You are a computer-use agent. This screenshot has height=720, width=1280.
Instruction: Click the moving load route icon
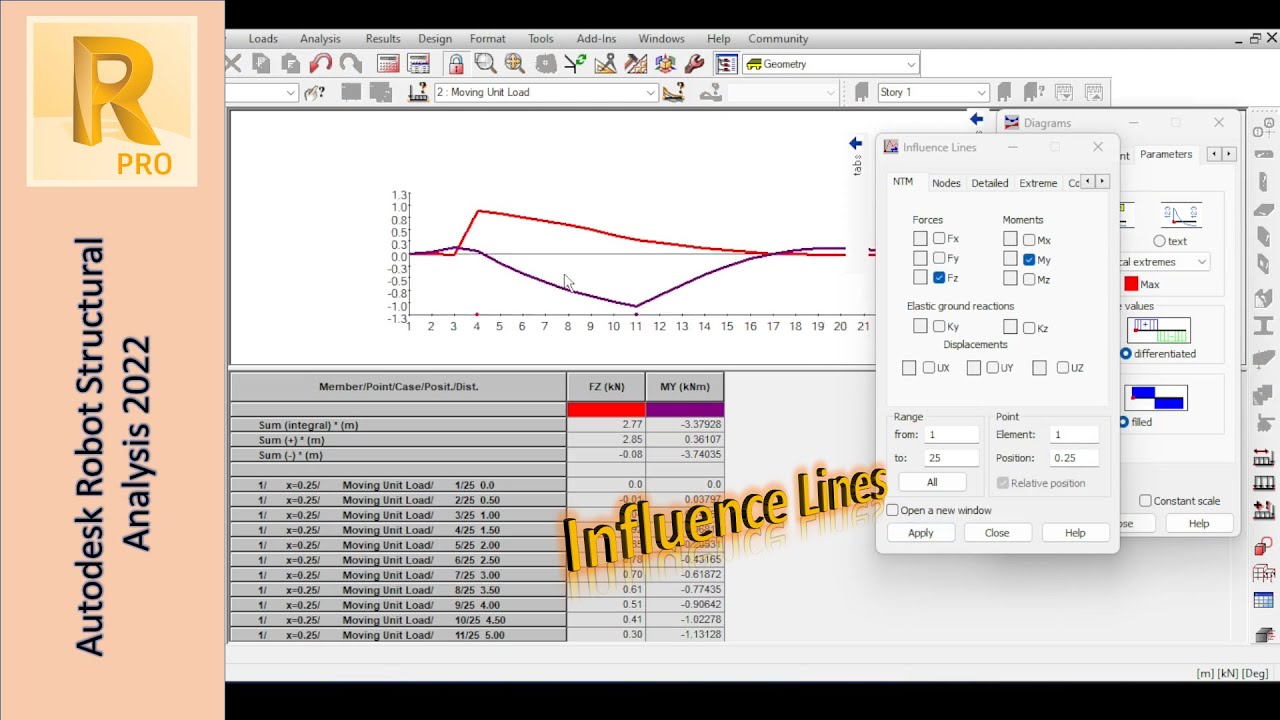674,92
